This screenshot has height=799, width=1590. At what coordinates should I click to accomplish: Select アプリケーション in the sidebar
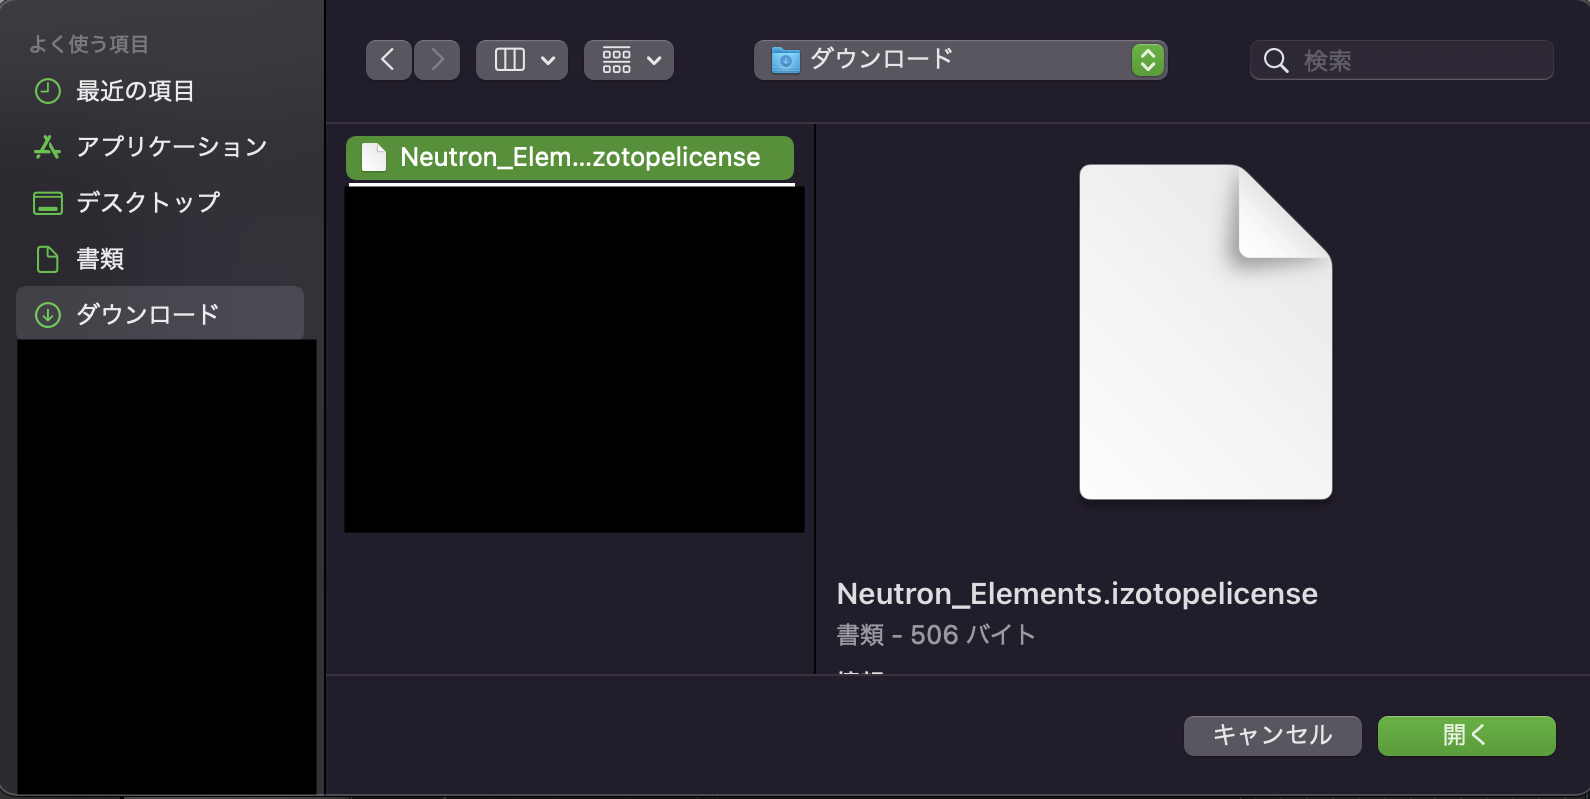coord(160,147)
